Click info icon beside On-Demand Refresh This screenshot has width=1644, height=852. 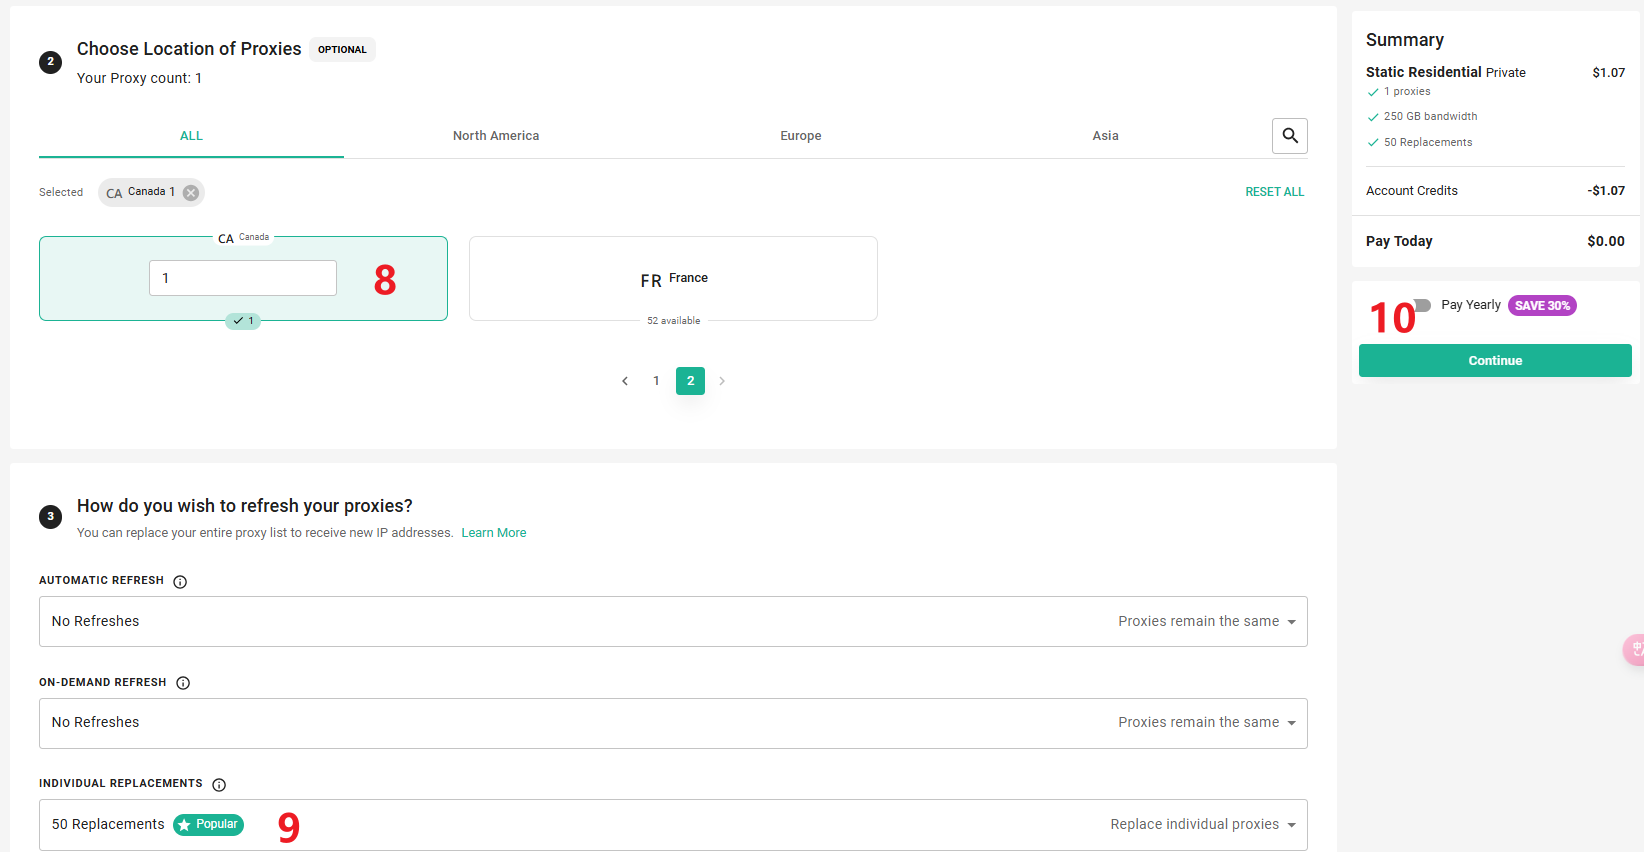point(183,683)
